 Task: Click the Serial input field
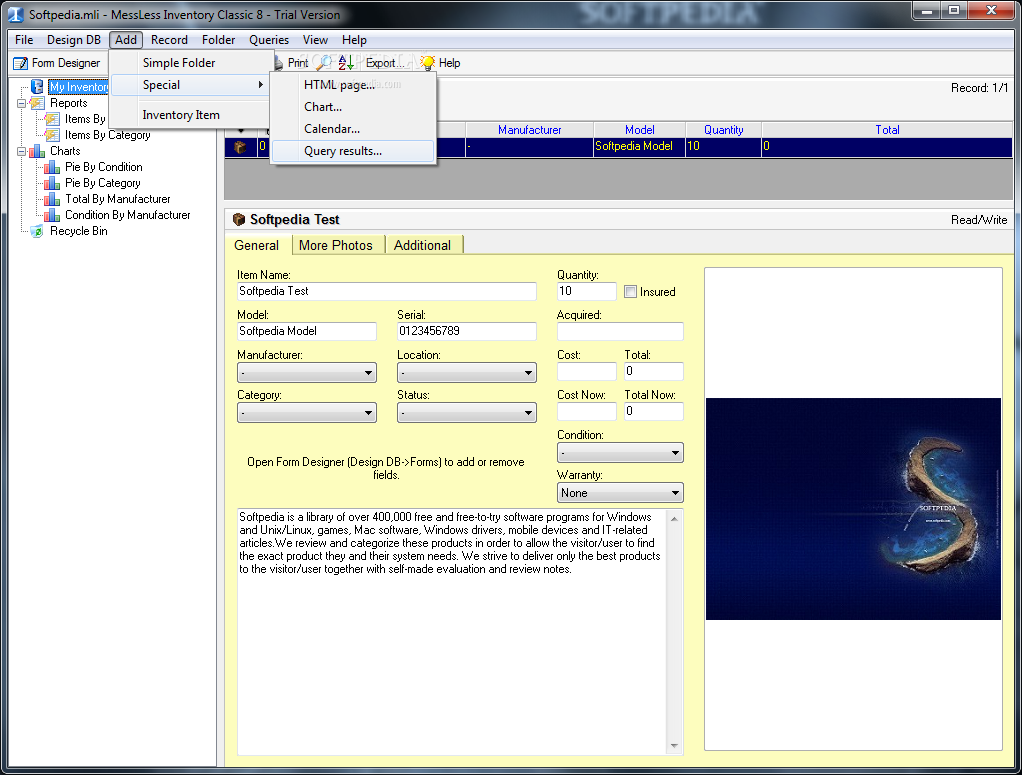[x=467, y=331]
